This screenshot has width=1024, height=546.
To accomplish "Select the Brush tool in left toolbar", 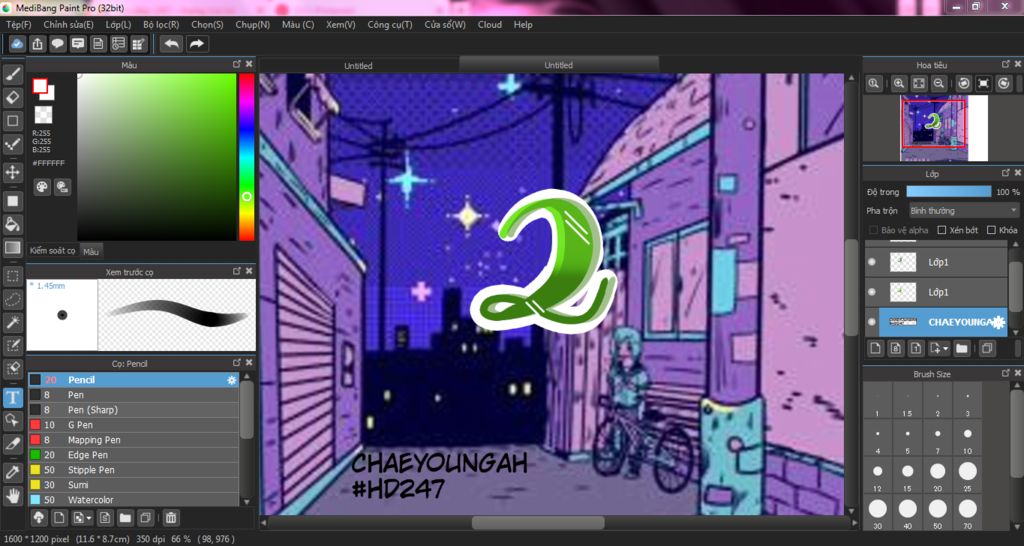I will tap(12, 74).
